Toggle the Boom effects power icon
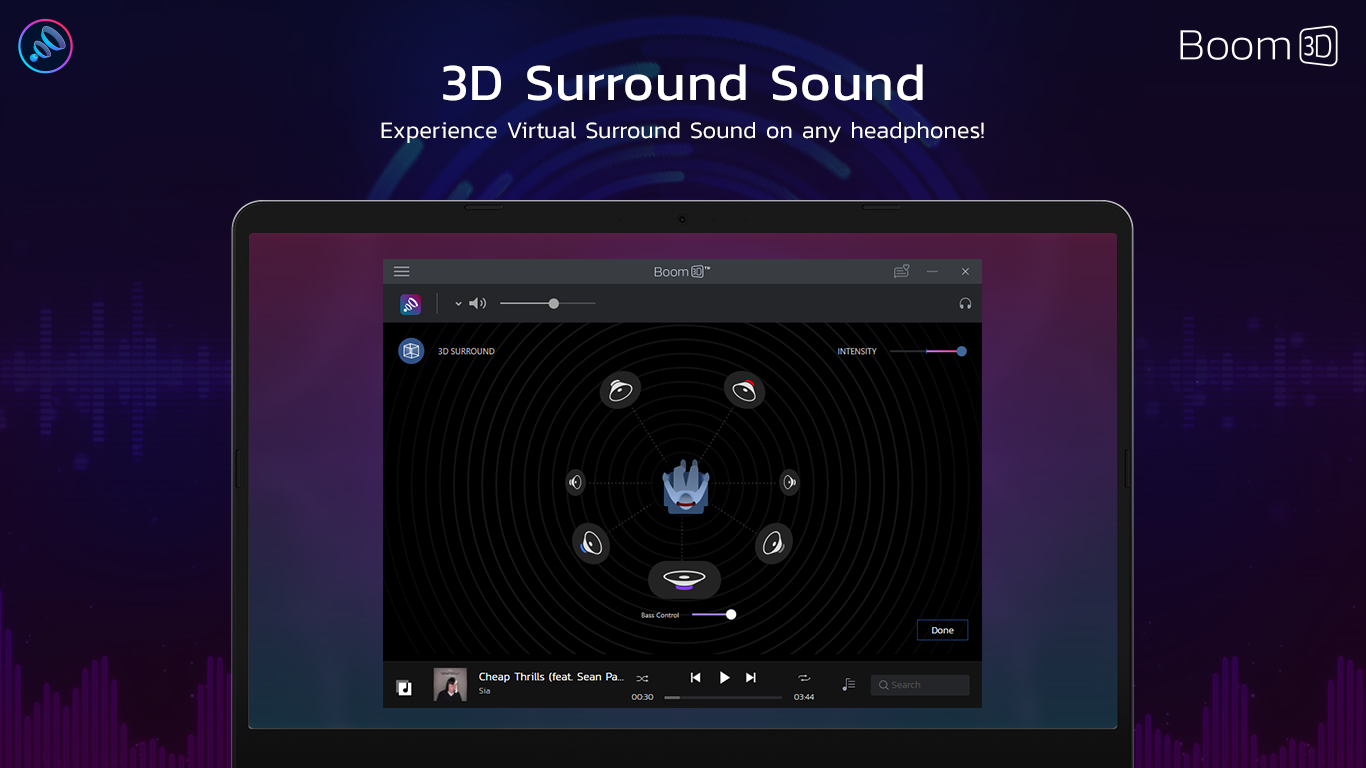This screenshot has height=768, width=1366. [410, 304]
